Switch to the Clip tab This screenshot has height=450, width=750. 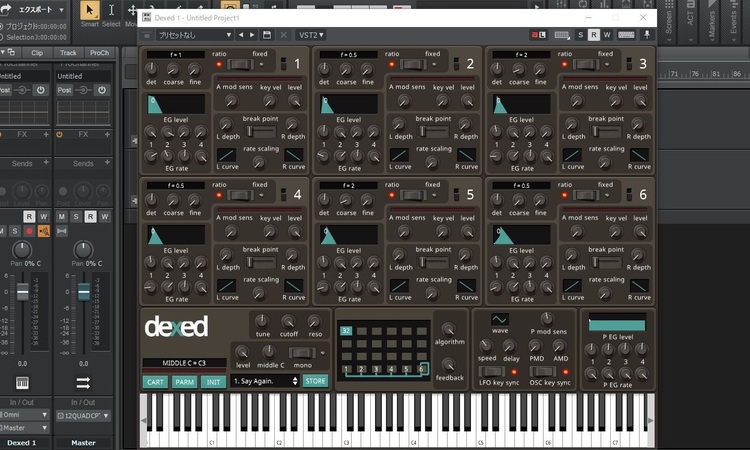(x=37, y=53)
